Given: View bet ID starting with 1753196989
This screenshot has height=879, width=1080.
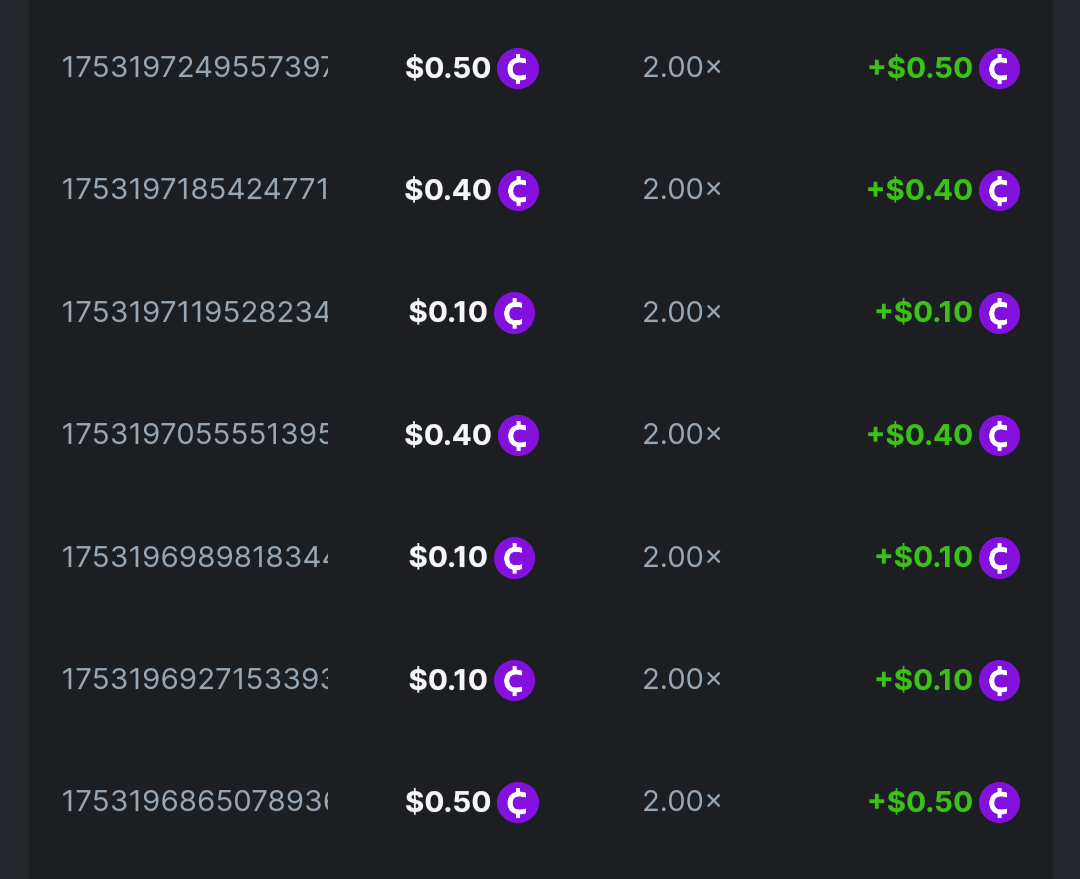Looking at the screenshot, I should click(195, 557).
